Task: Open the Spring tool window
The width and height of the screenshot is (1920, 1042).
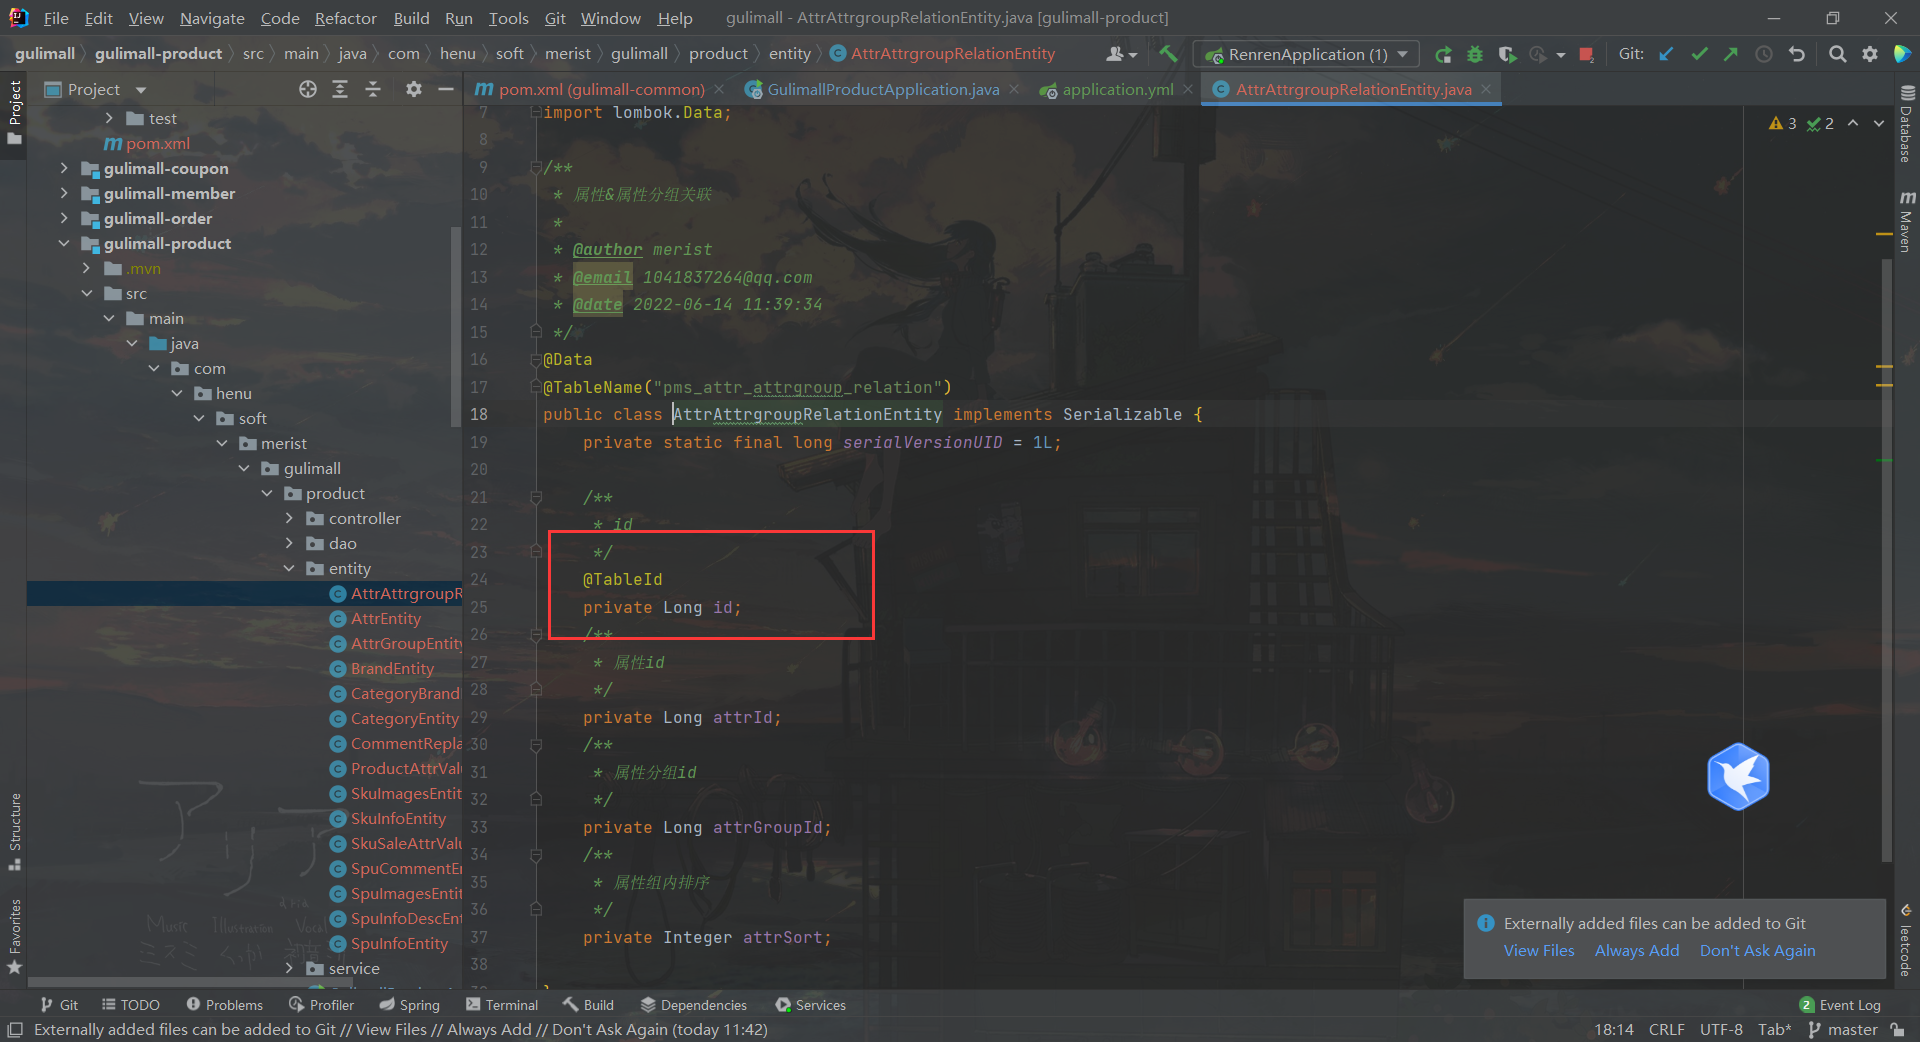Action: click(410, 1005)
